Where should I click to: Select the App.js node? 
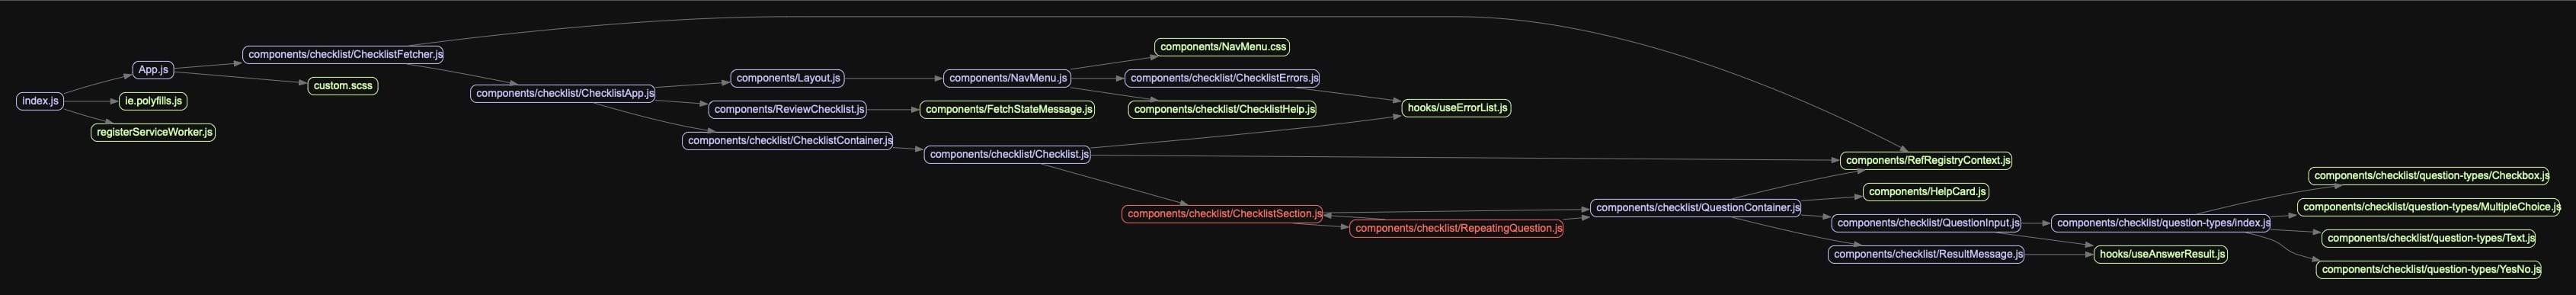click(153, 70)
